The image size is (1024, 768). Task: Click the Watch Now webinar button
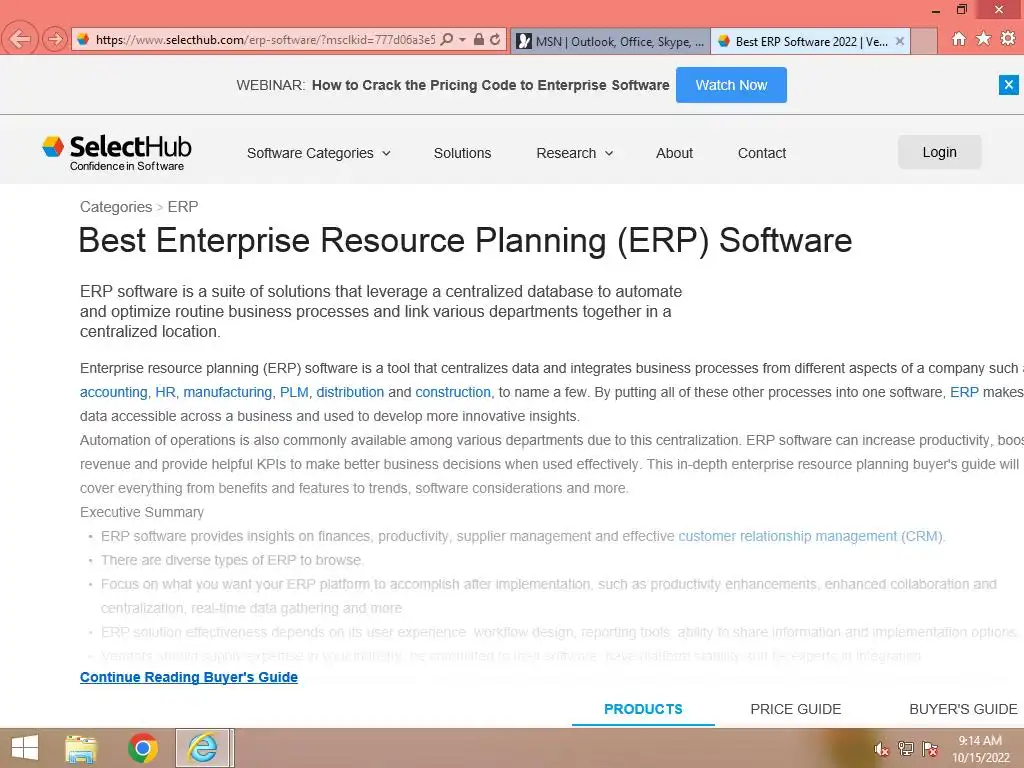point(731,85)
